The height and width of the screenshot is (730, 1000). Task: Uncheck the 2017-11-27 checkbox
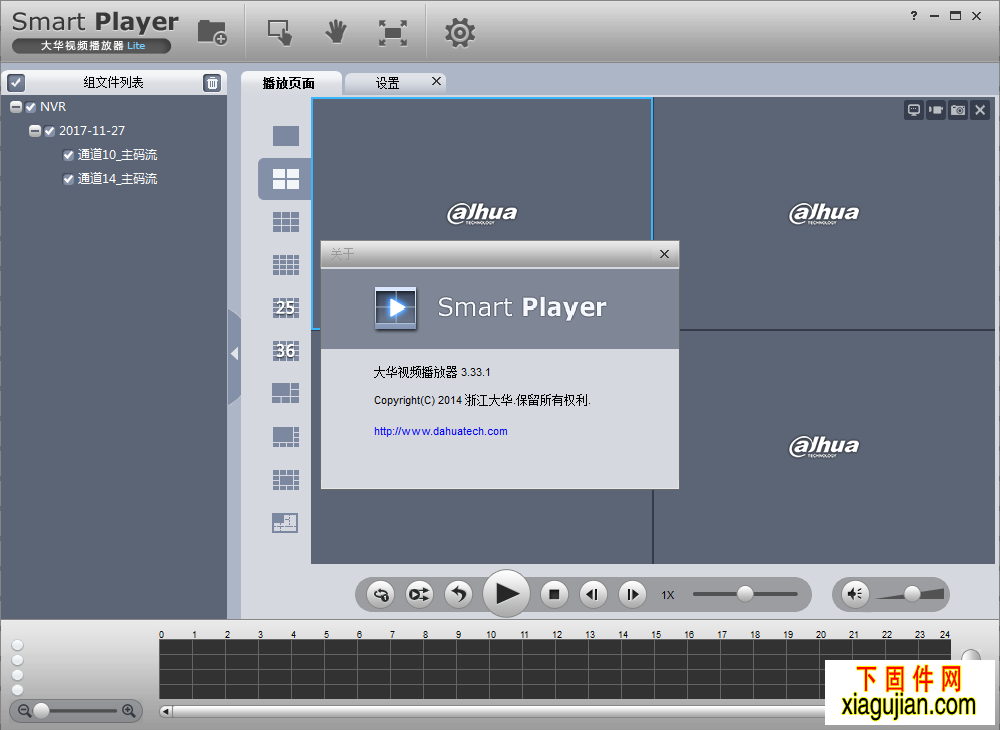click(50, 131)
